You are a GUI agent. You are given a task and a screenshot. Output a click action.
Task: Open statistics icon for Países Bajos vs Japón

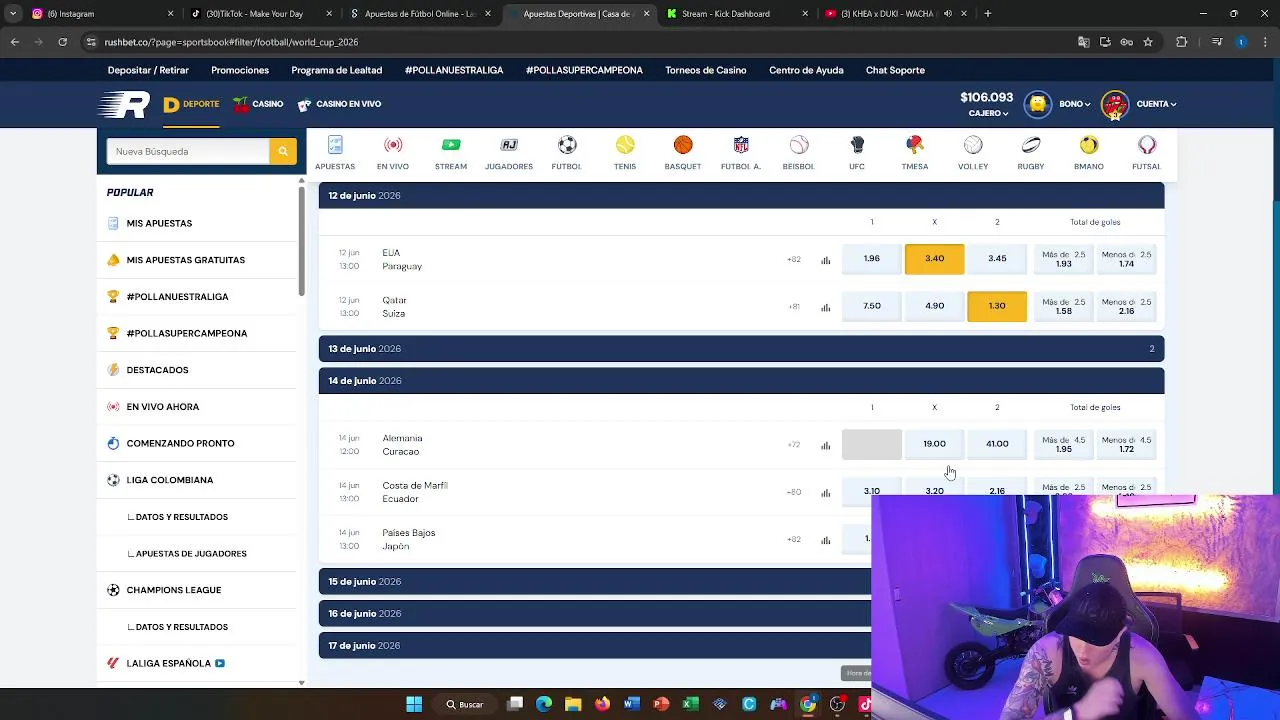[826, 540]
